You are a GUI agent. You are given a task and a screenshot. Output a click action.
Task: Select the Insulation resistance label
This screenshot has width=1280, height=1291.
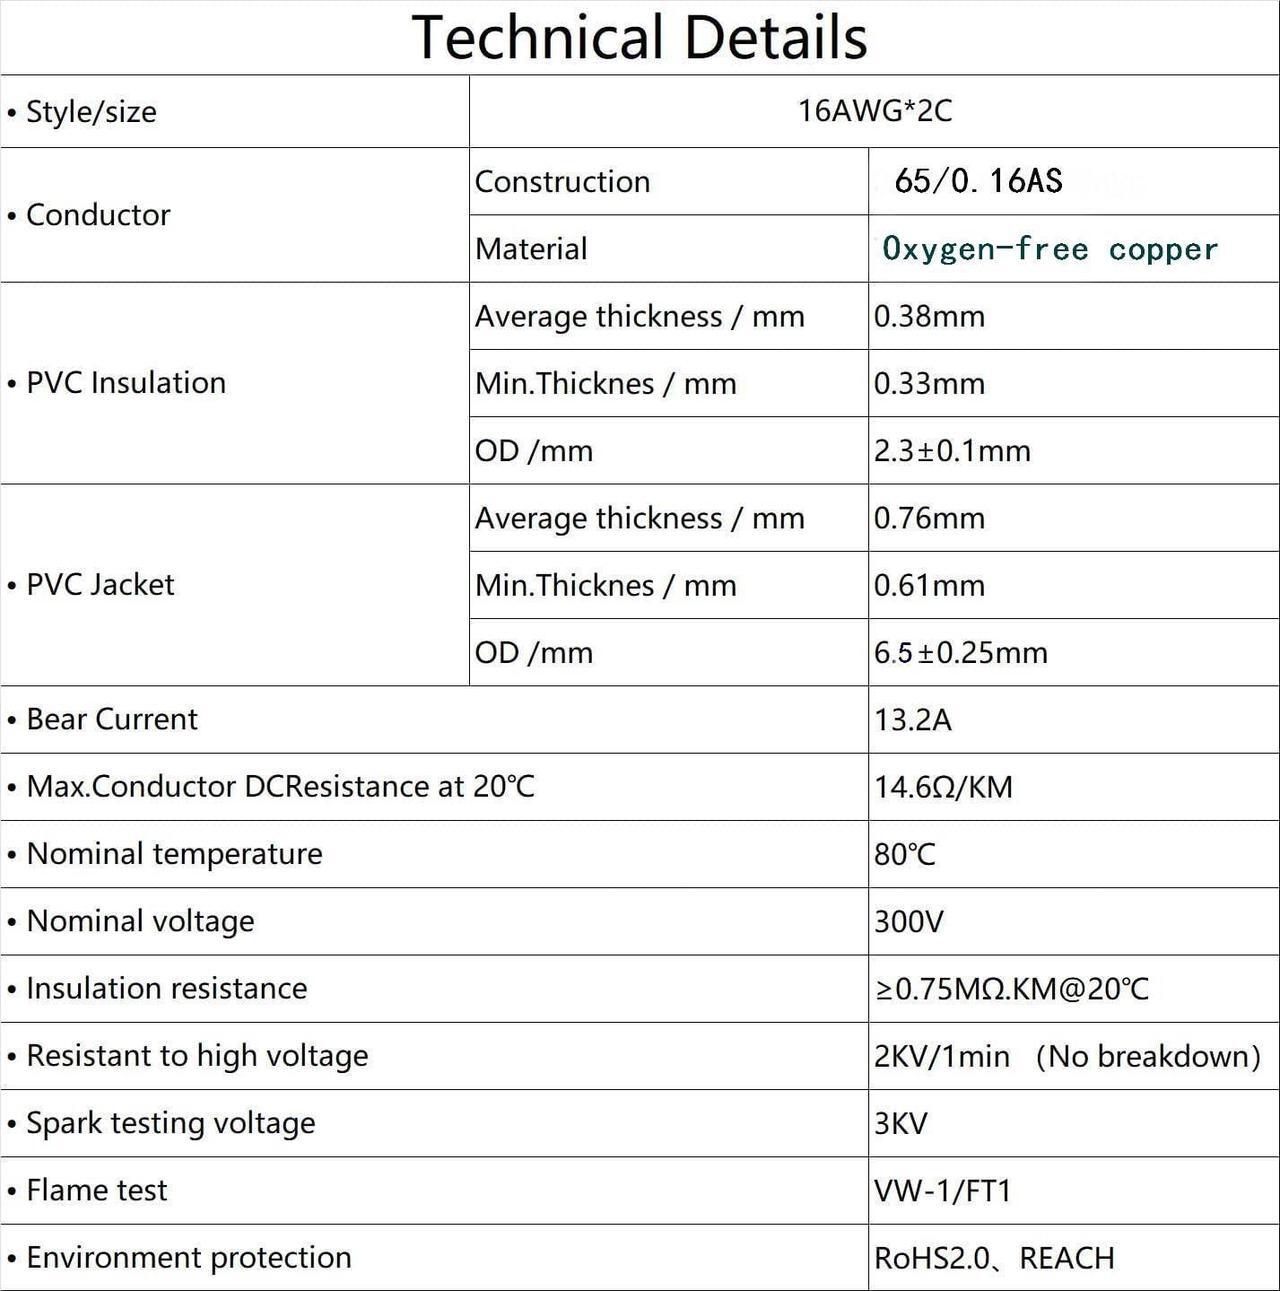pyautogui.click(x=166, y=988)
